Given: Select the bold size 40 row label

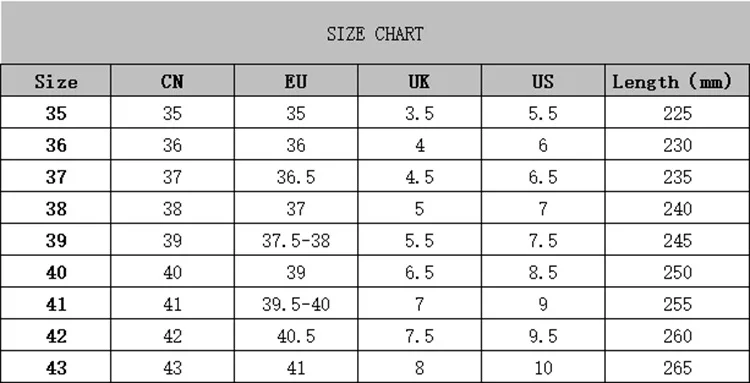Looking at the screenshot, I should 56,273.
